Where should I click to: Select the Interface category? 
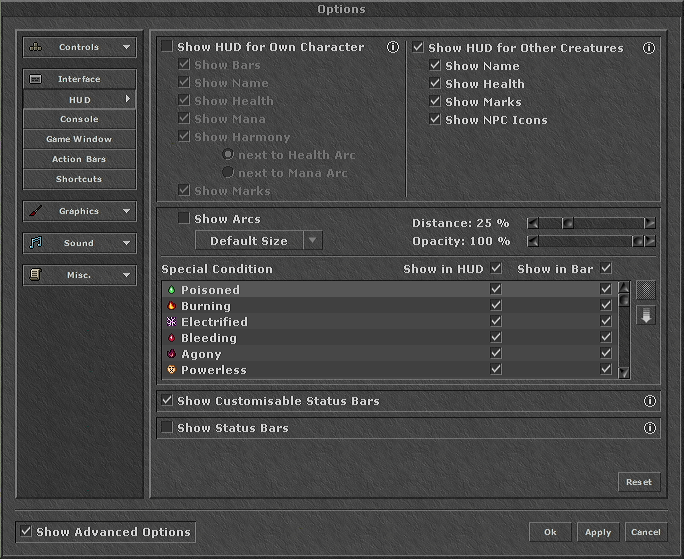tap(79, 79)
